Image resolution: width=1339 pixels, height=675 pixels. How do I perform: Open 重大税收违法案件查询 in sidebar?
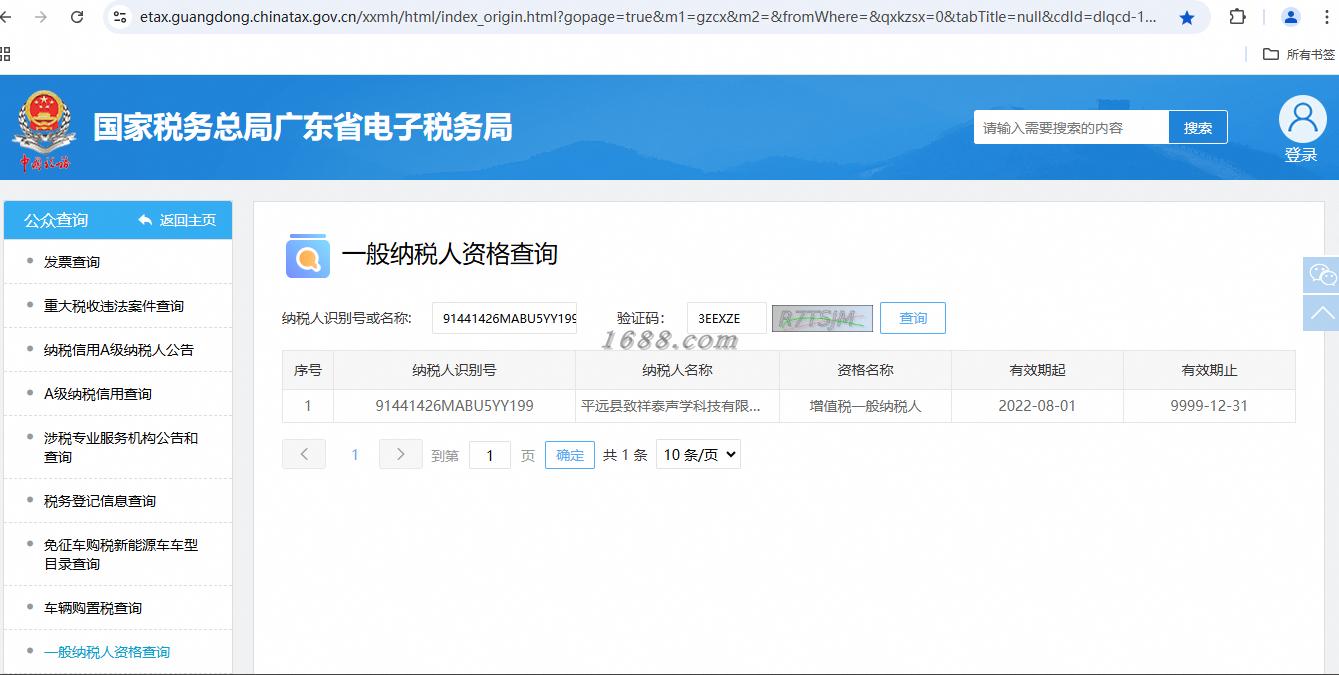[x=114, y=306]
